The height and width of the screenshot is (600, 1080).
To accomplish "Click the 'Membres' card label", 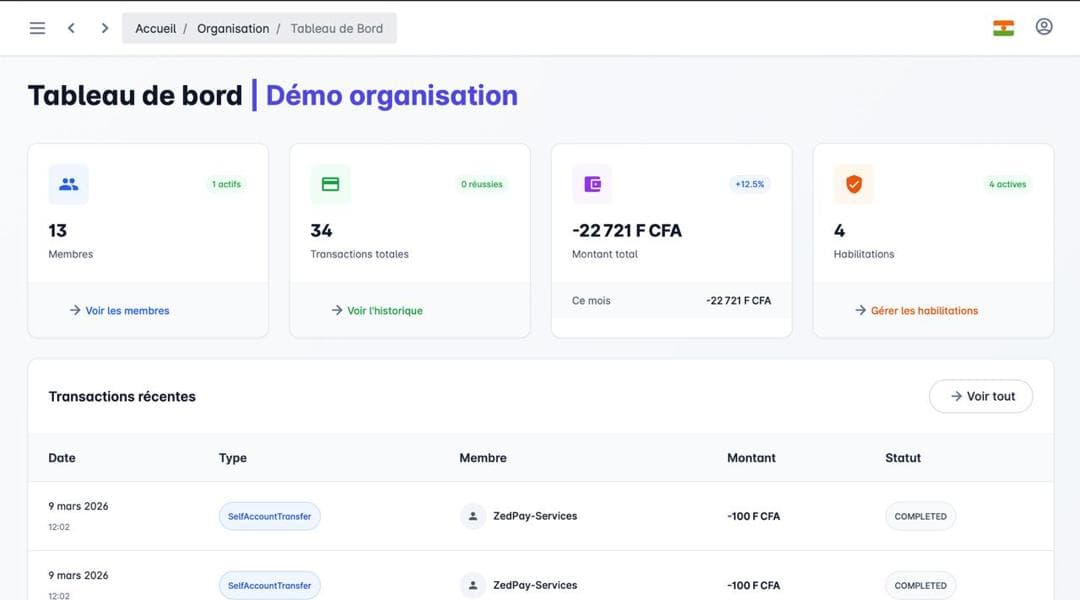I will tap(70, 254).
